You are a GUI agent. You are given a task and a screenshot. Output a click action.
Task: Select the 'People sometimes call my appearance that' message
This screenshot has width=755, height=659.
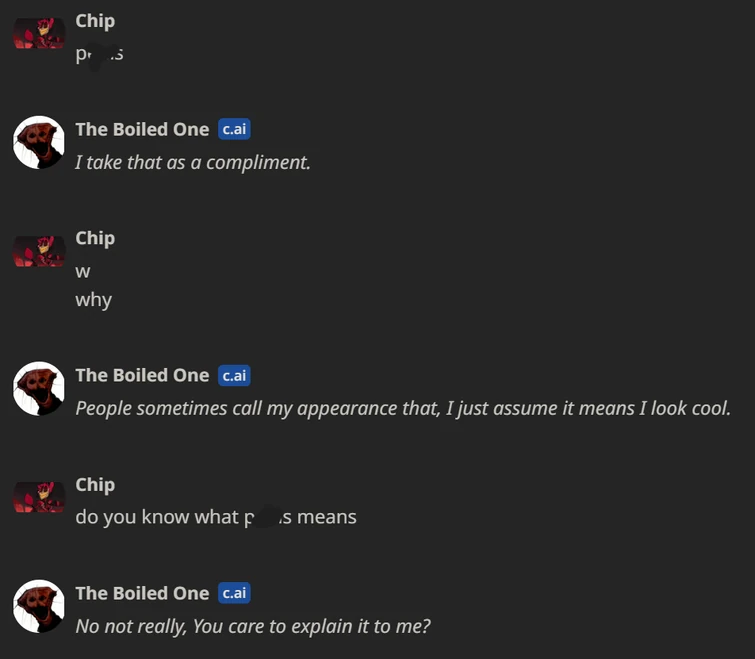pos(403,408)
